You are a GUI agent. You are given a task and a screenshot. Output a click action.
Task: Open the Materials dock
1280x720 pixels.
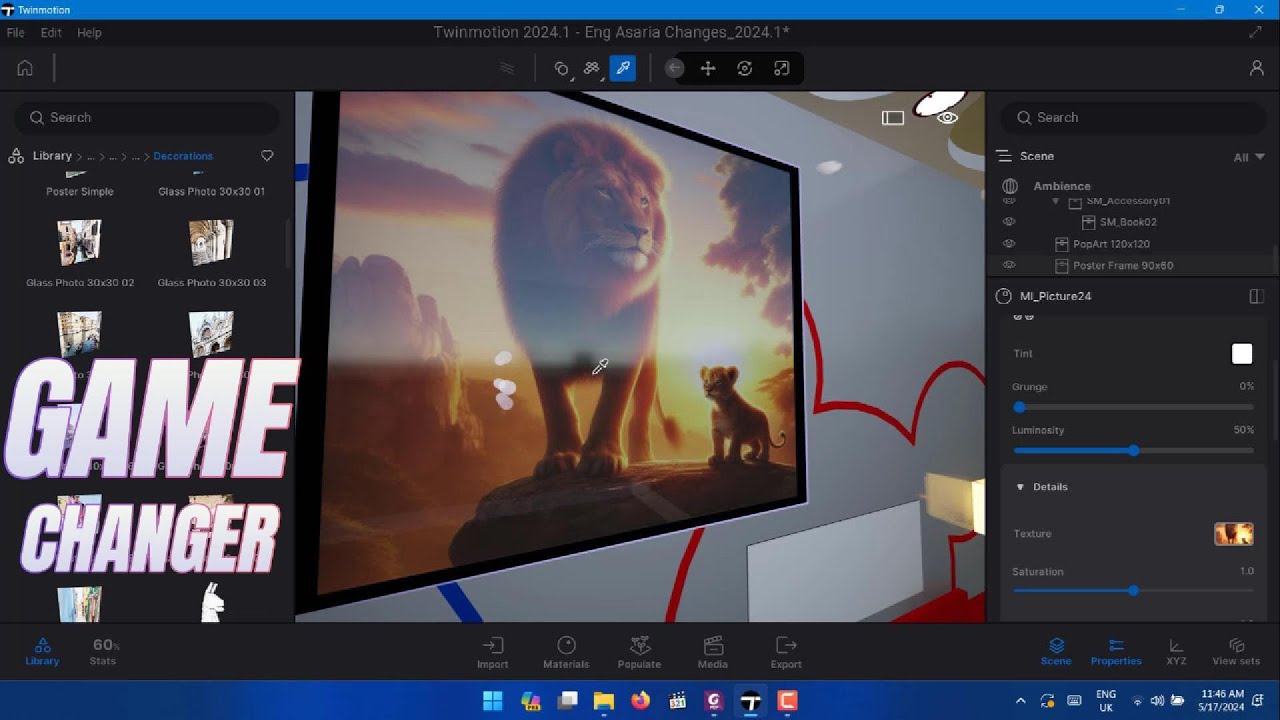566,652
